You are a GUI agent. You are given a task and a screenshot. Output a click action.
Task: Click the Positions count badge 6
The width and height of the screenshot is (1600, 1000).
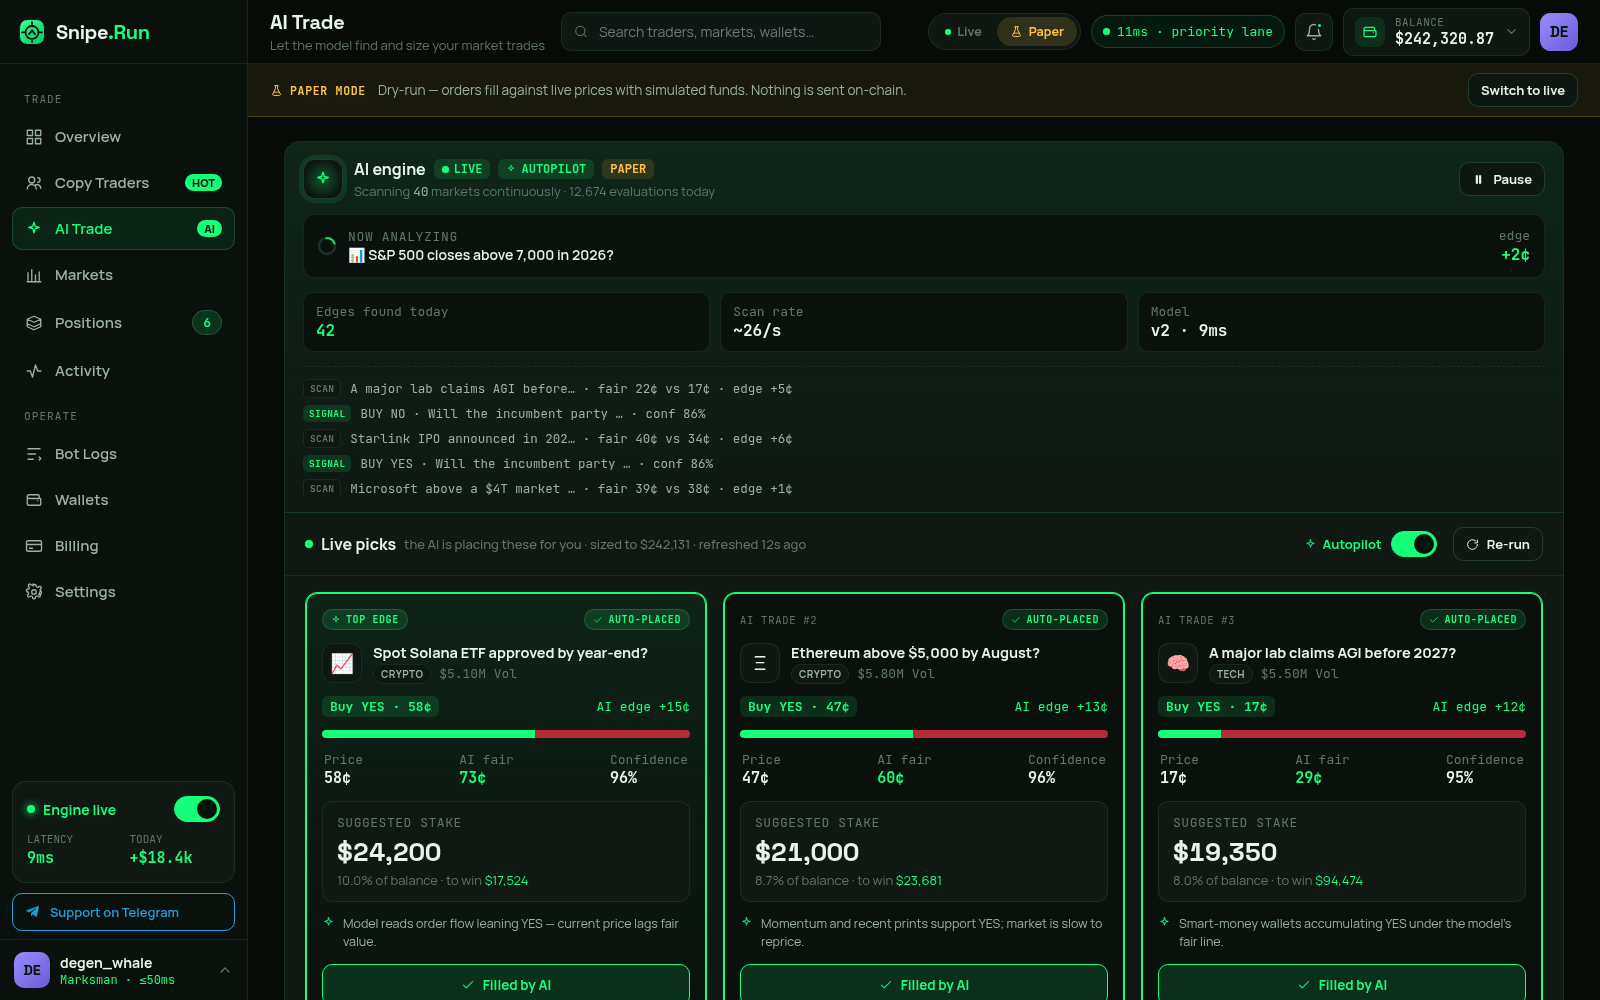click(x=207, y=323)
